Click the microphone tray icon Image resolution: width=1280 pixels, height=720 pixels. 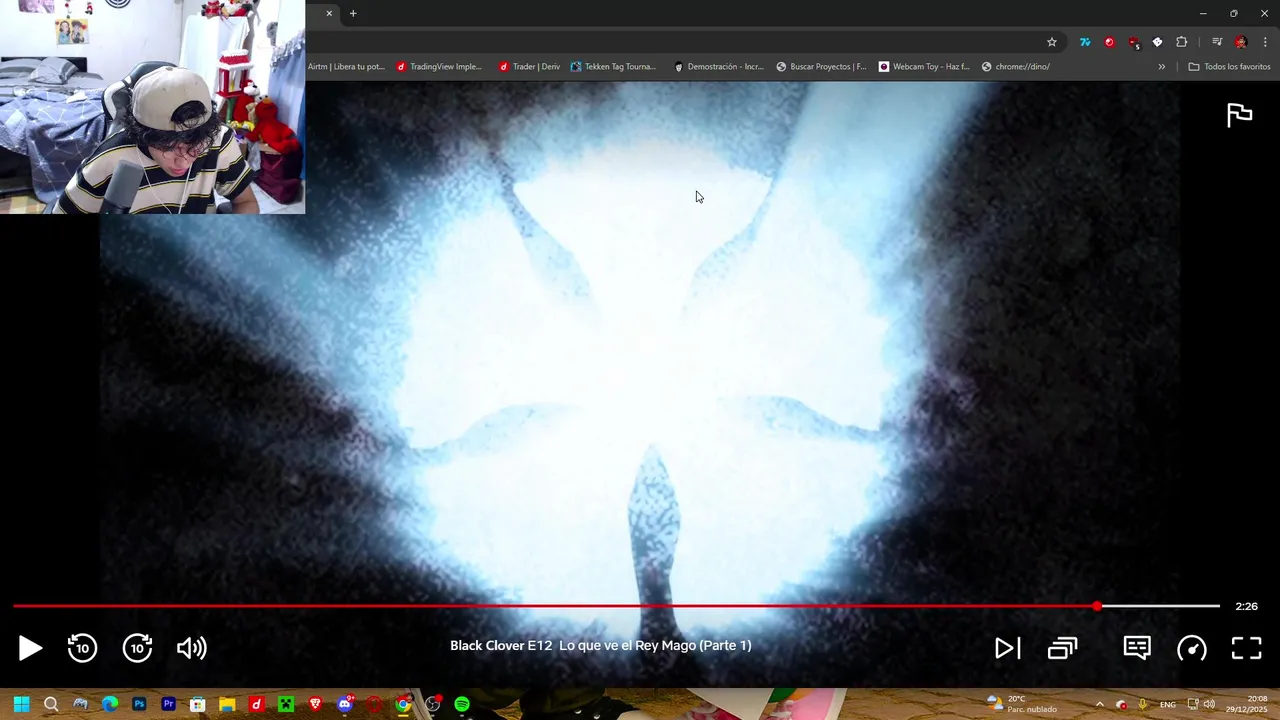pos(1142,704)
